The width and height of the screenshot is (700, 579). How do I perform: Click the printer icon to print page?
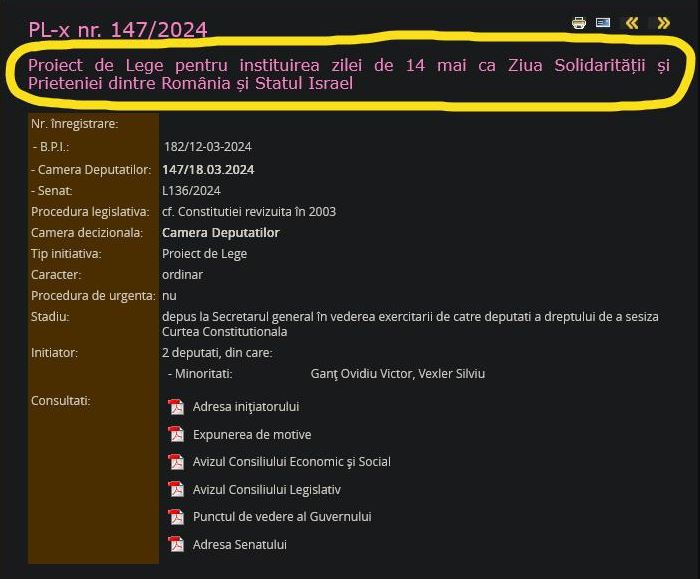579,23
